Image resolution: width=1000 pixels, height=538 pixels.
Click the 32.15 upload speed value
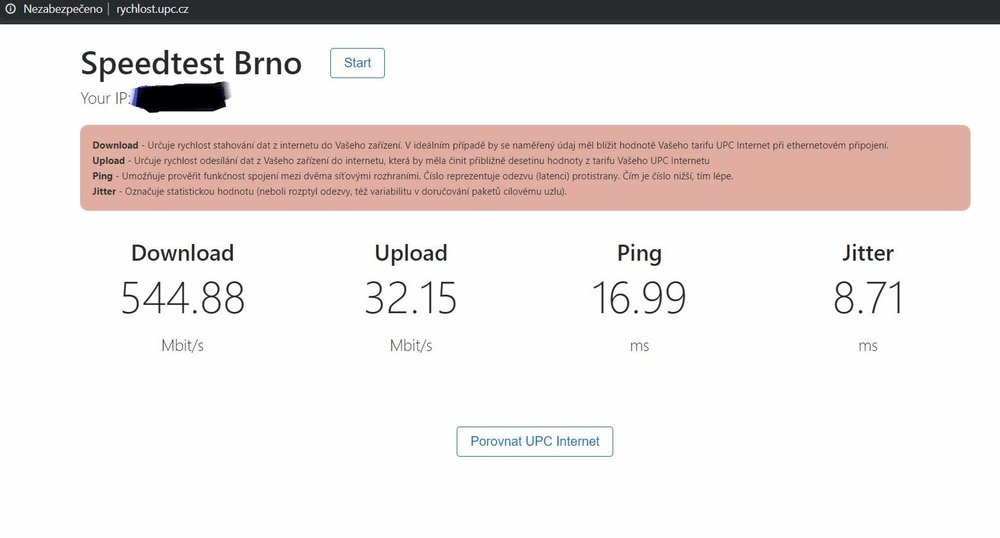coord(411,298)
